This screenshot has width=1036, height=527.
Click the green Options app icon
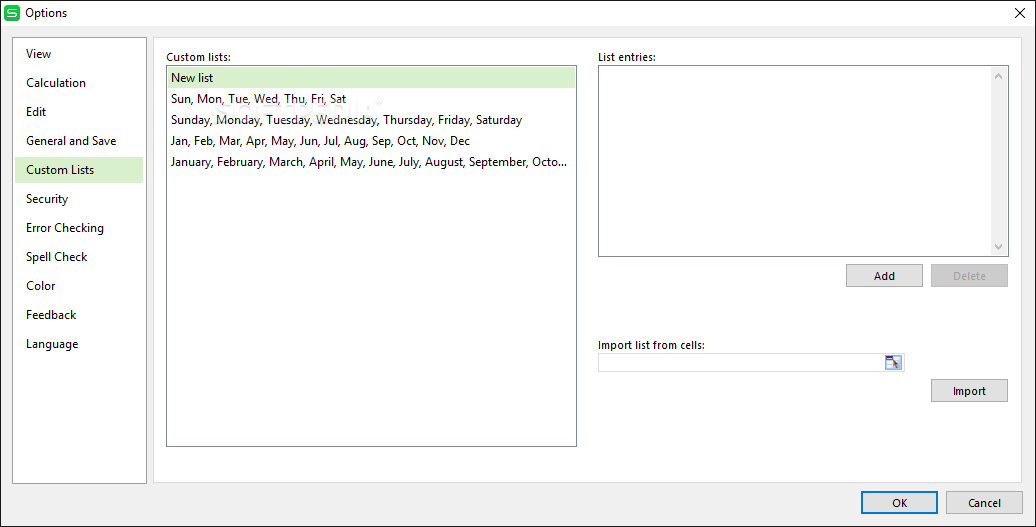pyautogui.click(x=12, y=13)
